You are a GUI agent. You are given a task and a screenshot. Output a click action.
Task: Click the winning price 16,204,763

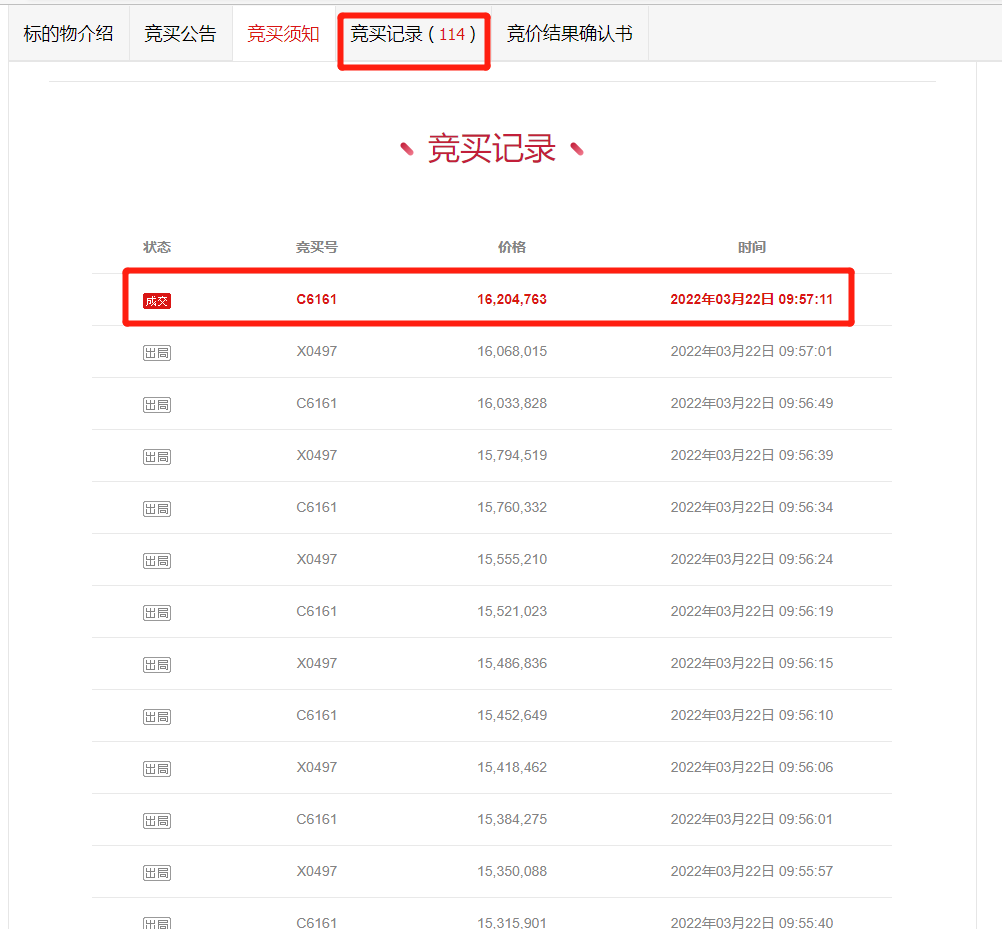(512, 299)
